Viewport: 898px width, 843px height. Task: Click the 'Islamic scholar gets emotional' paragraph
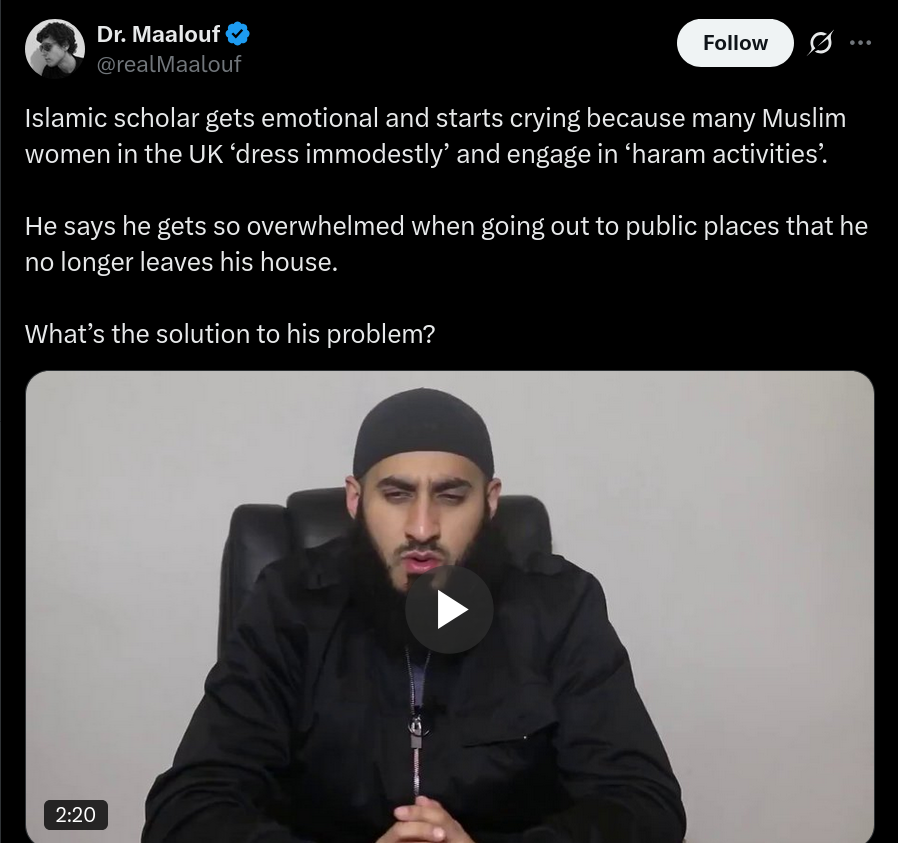tap(435, 136)
